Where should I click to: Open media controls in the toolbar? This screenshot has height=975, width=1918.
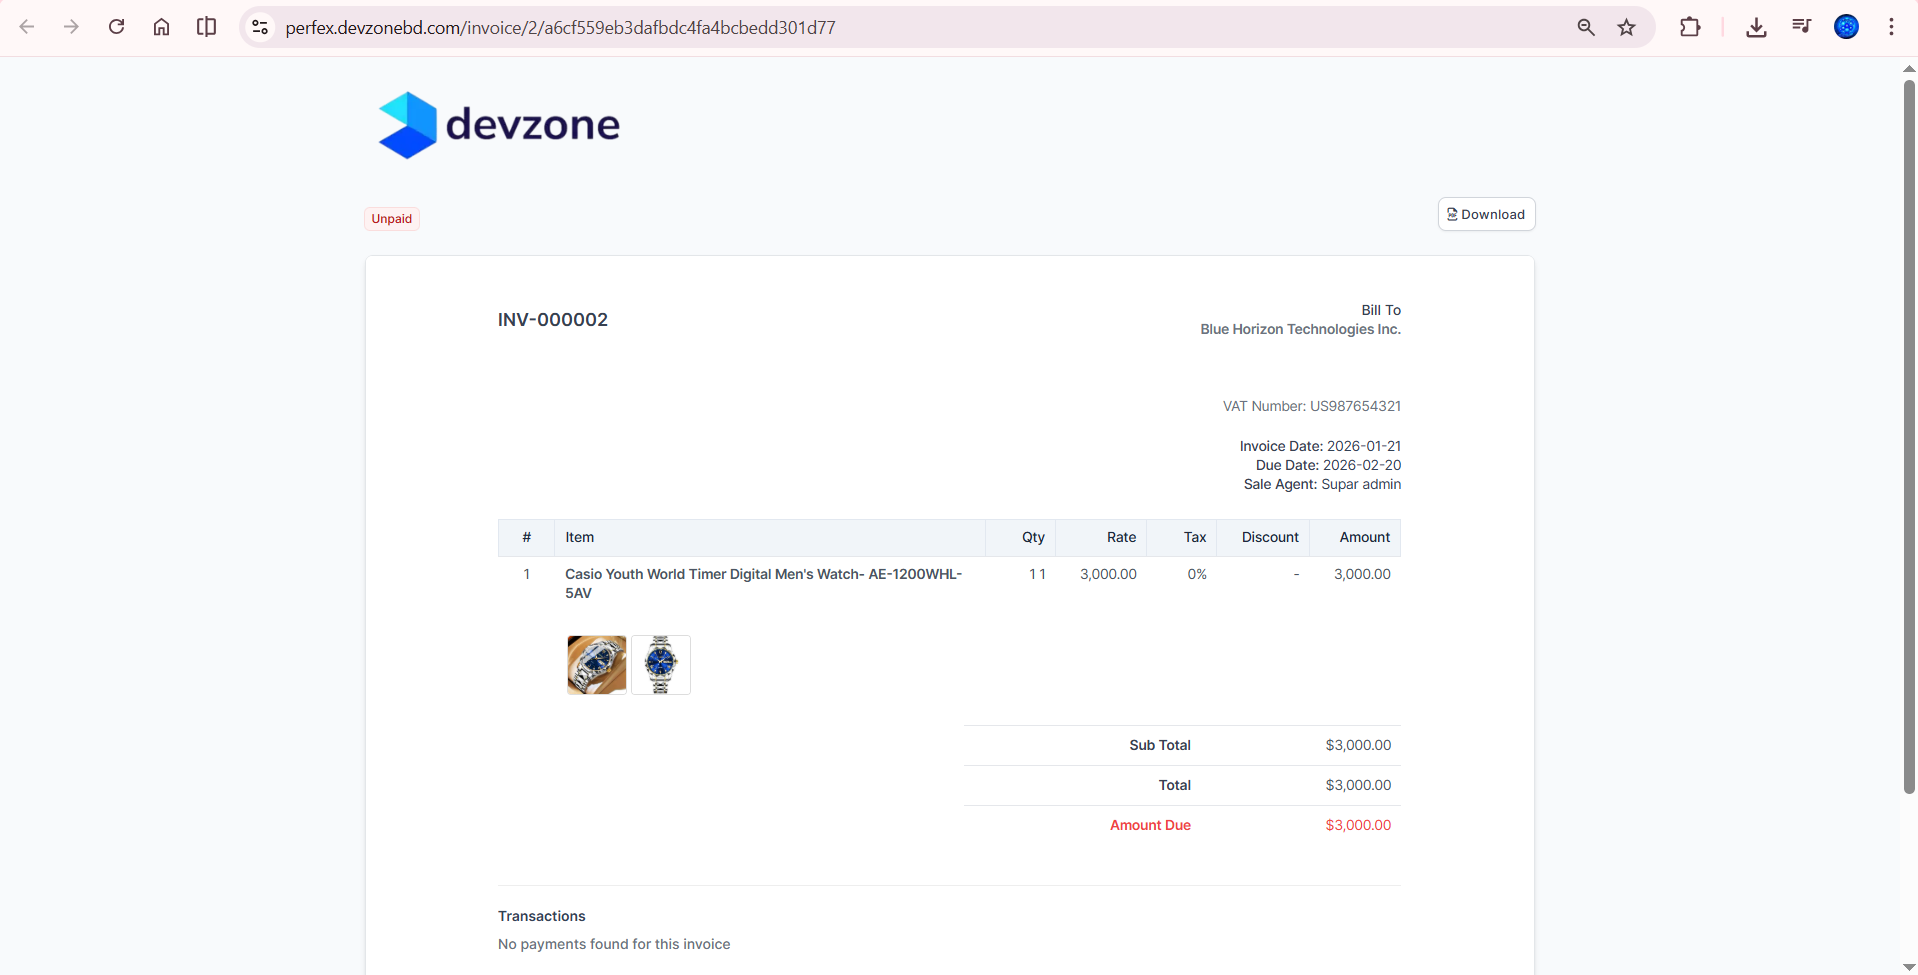[x=1801, y=27]
